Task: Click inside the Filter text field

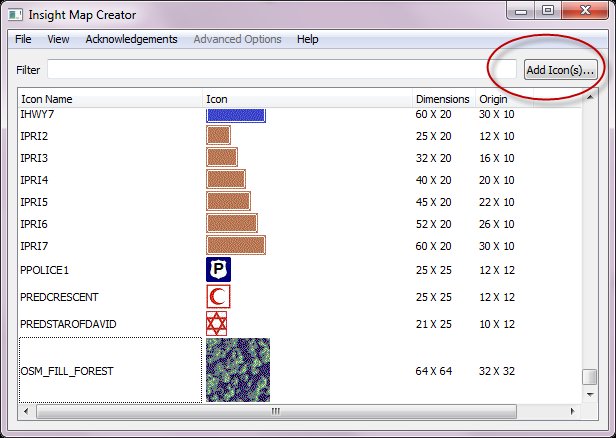Action: click(280, 70)
